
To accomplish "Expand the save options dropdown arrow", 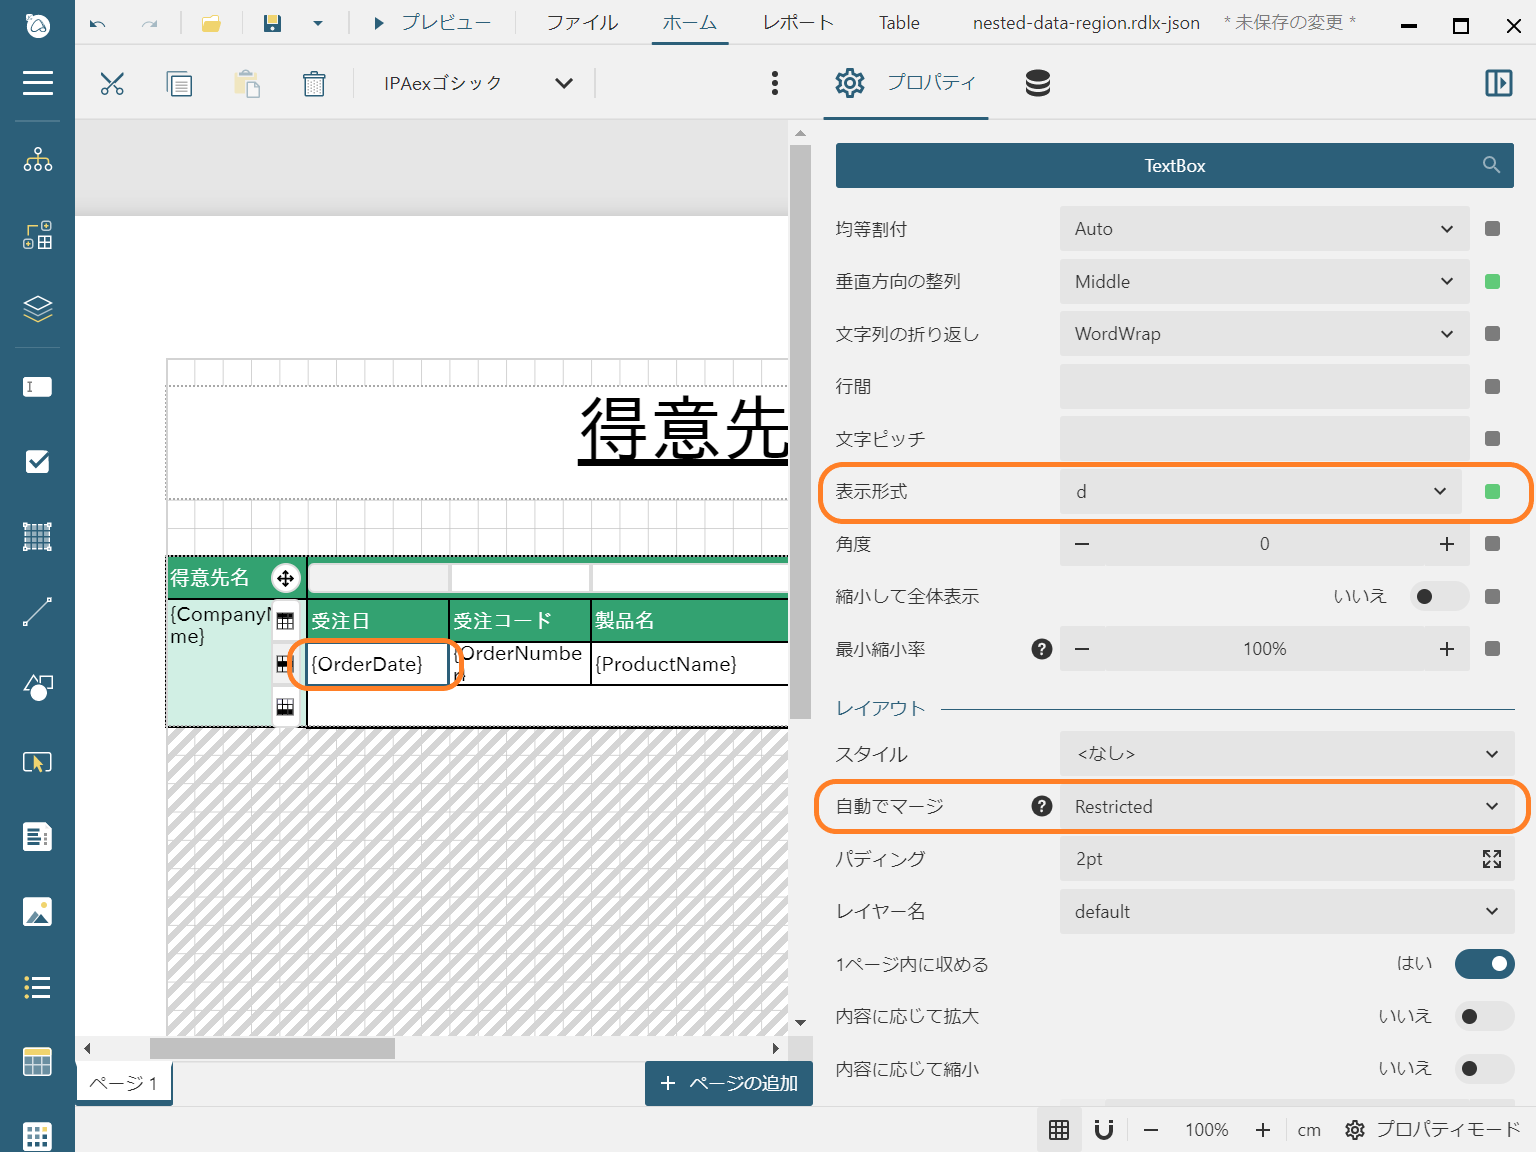I will (x=317, y=23).
